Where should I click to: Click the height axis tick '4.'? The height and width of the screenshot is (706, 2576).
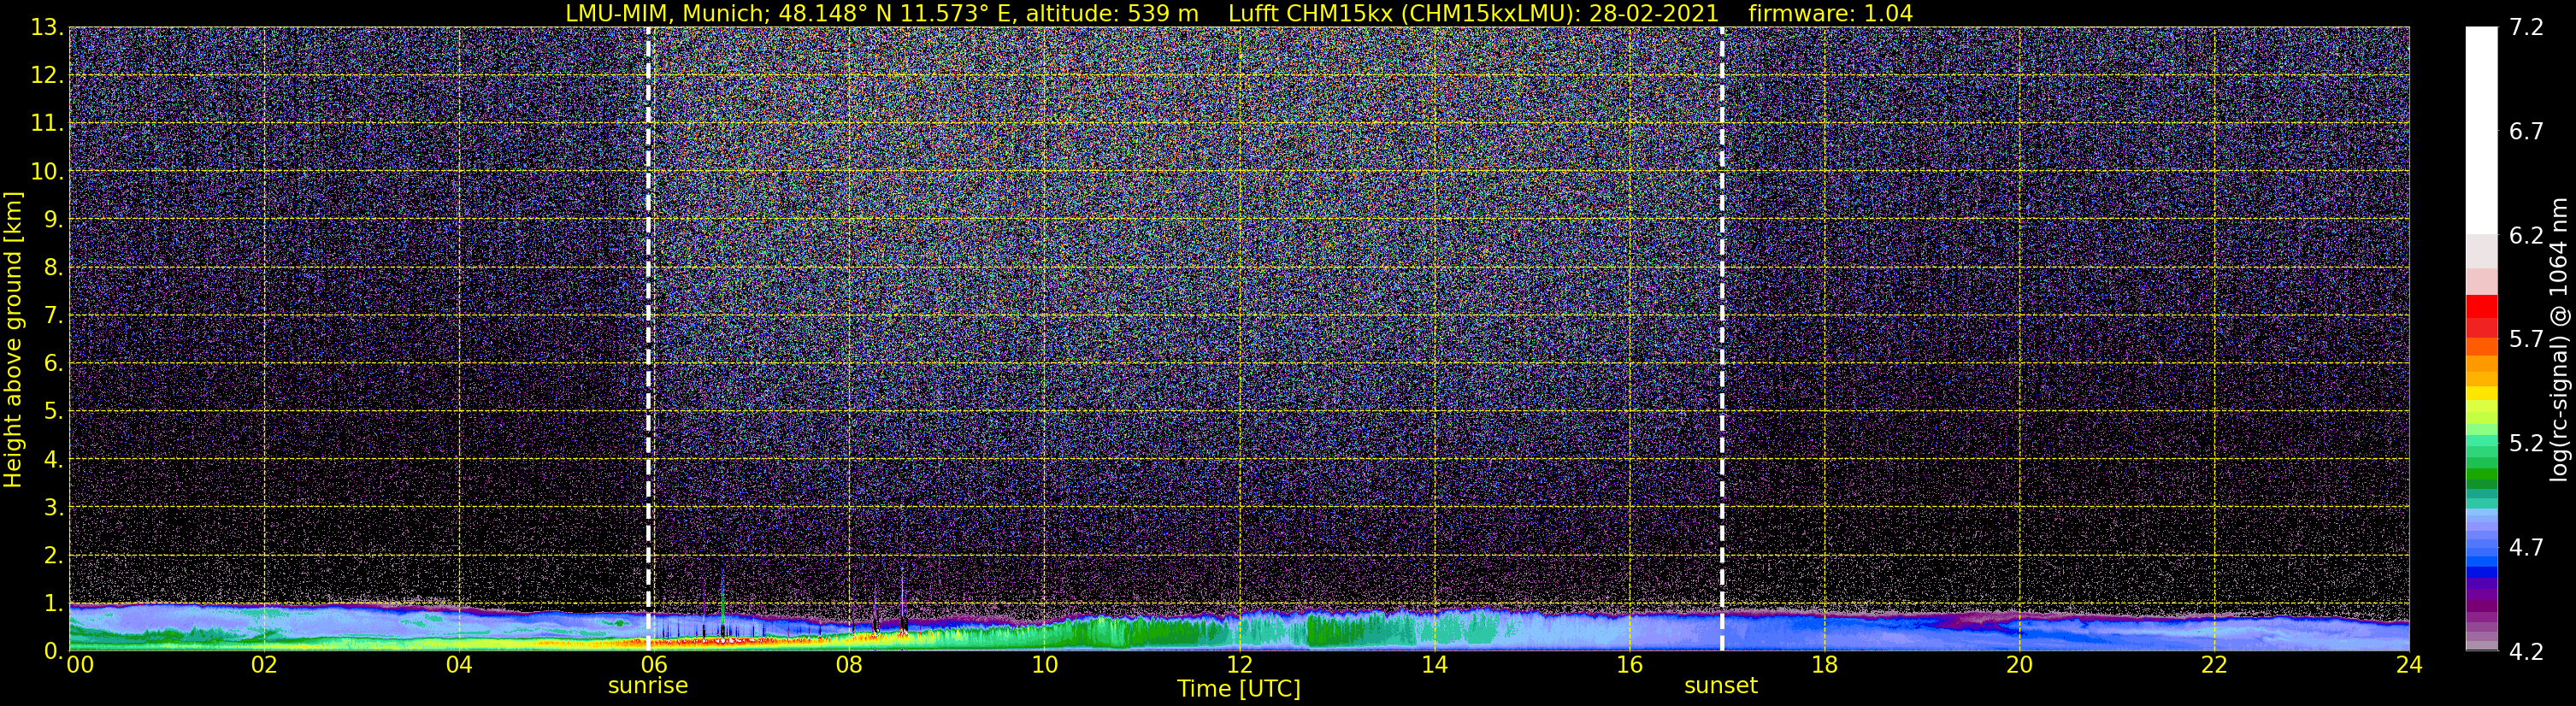pos(53,460)
